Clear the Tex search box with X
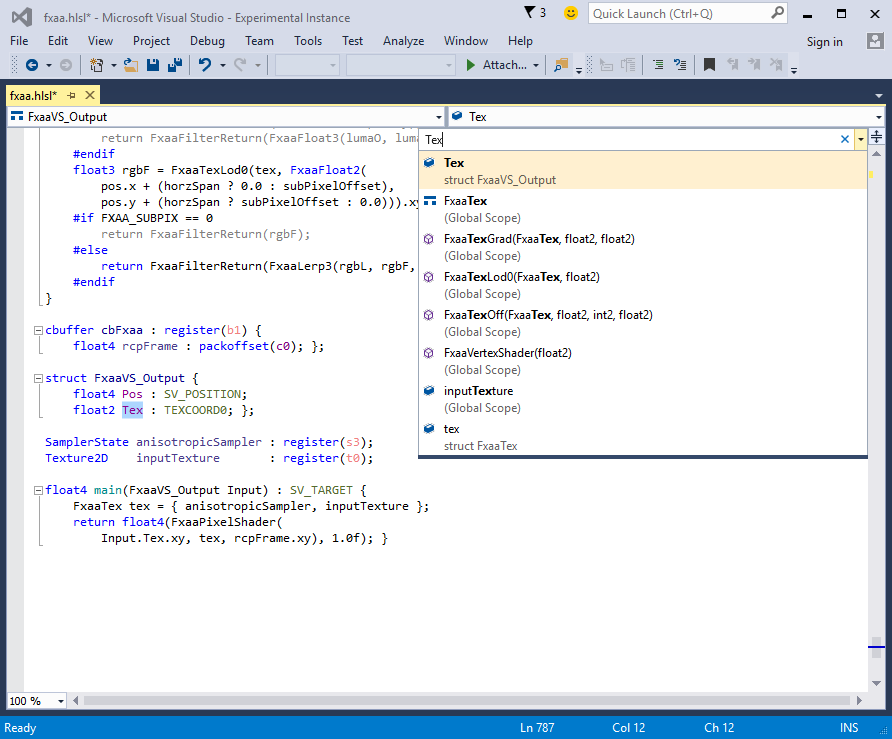892x739 pixels. coord(844,140)
